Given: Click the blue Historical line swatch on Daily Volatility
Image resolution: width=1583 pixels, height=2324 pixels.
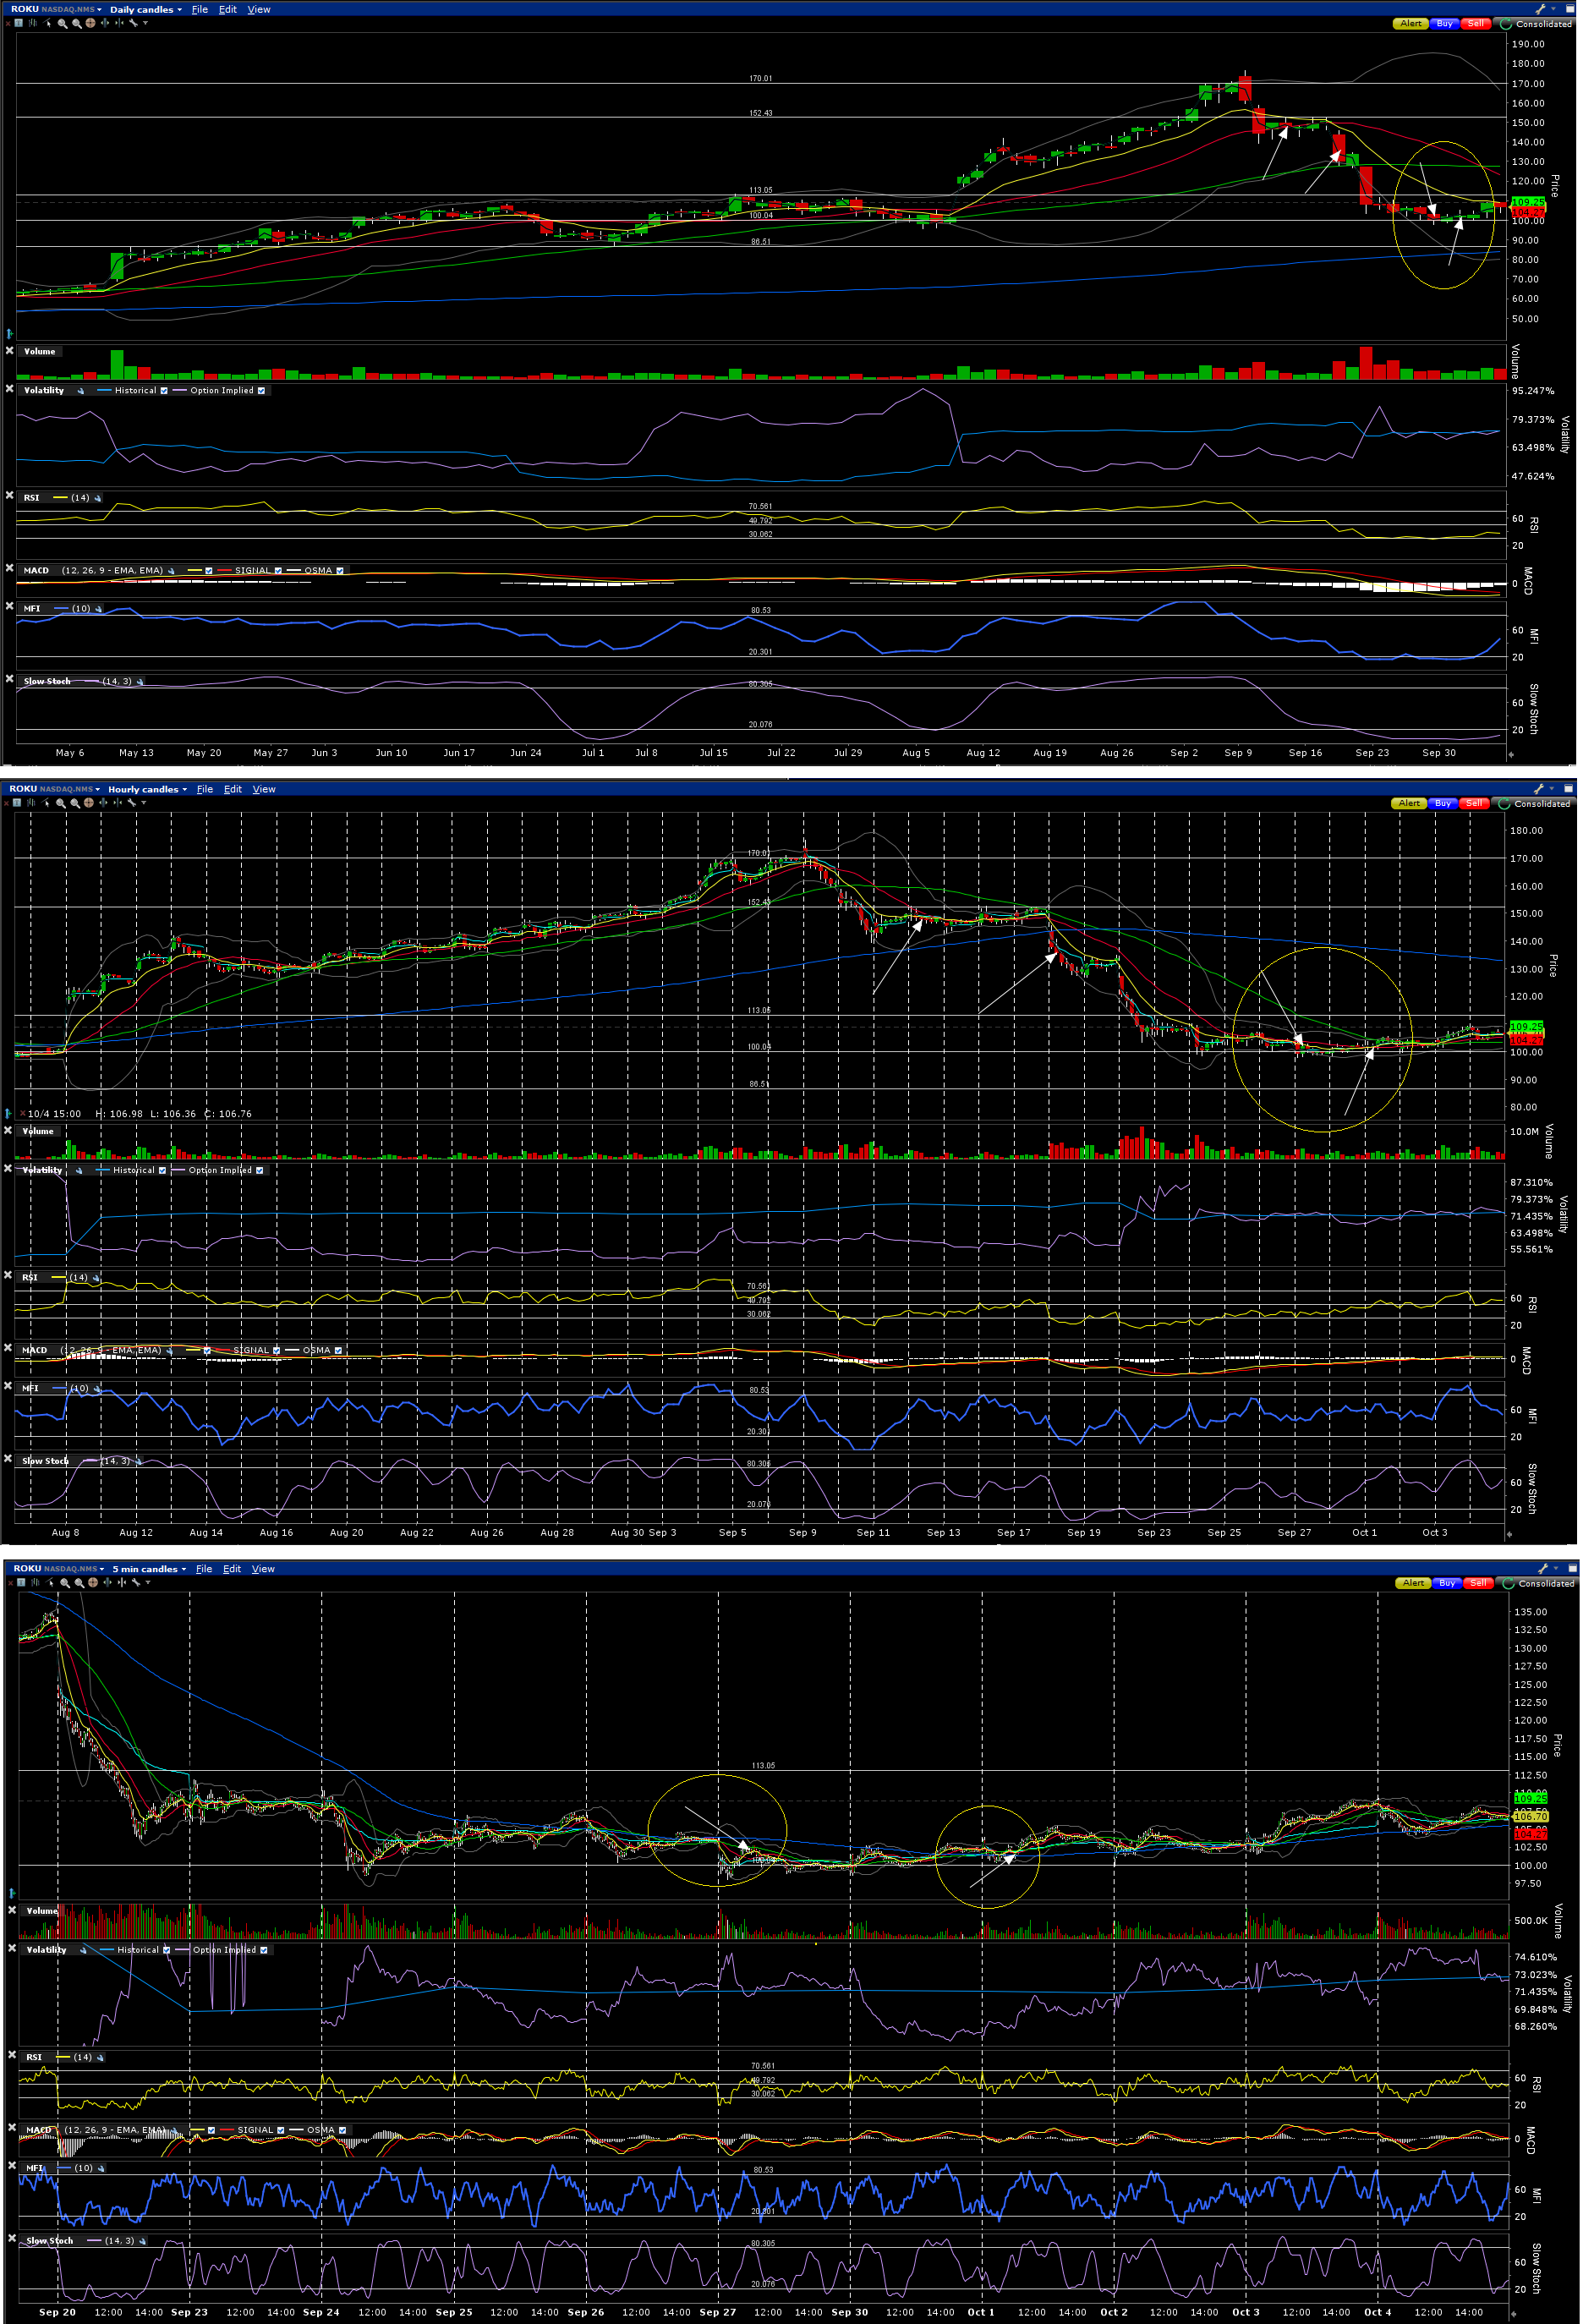Looking at the screenshot, I should [x=104, y=391].
